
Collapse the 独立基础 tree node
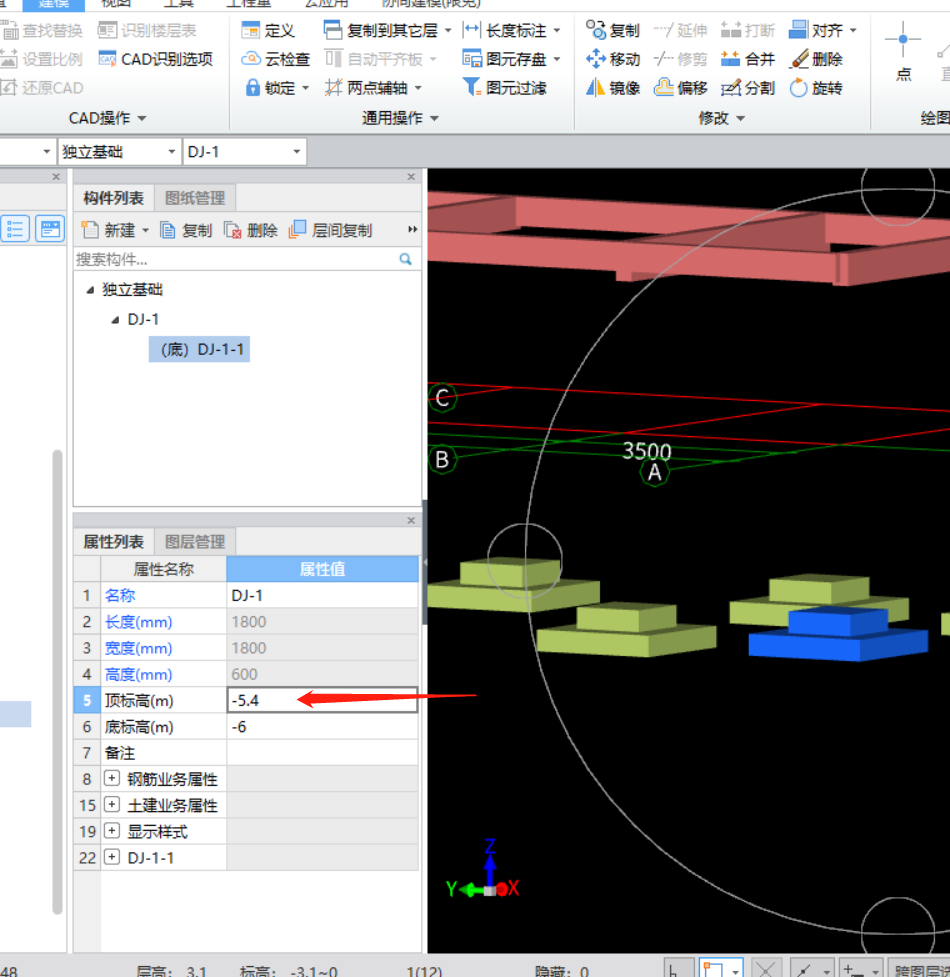(90, 290)
